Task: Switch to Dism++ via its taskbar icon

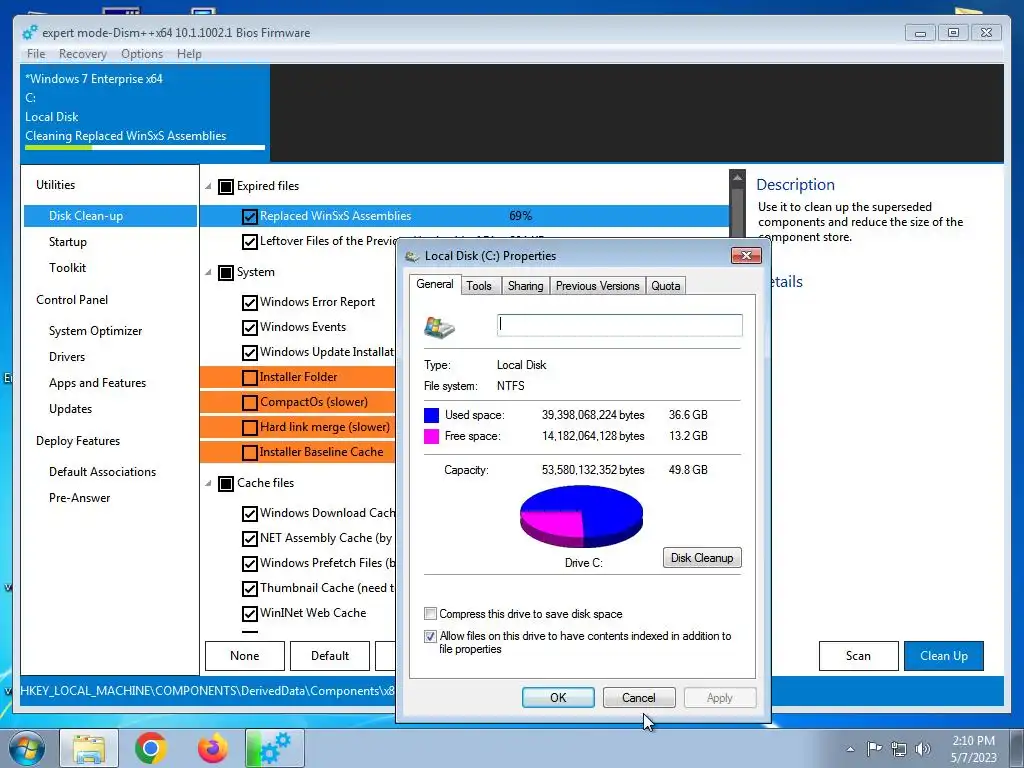Action: (276, 748)
